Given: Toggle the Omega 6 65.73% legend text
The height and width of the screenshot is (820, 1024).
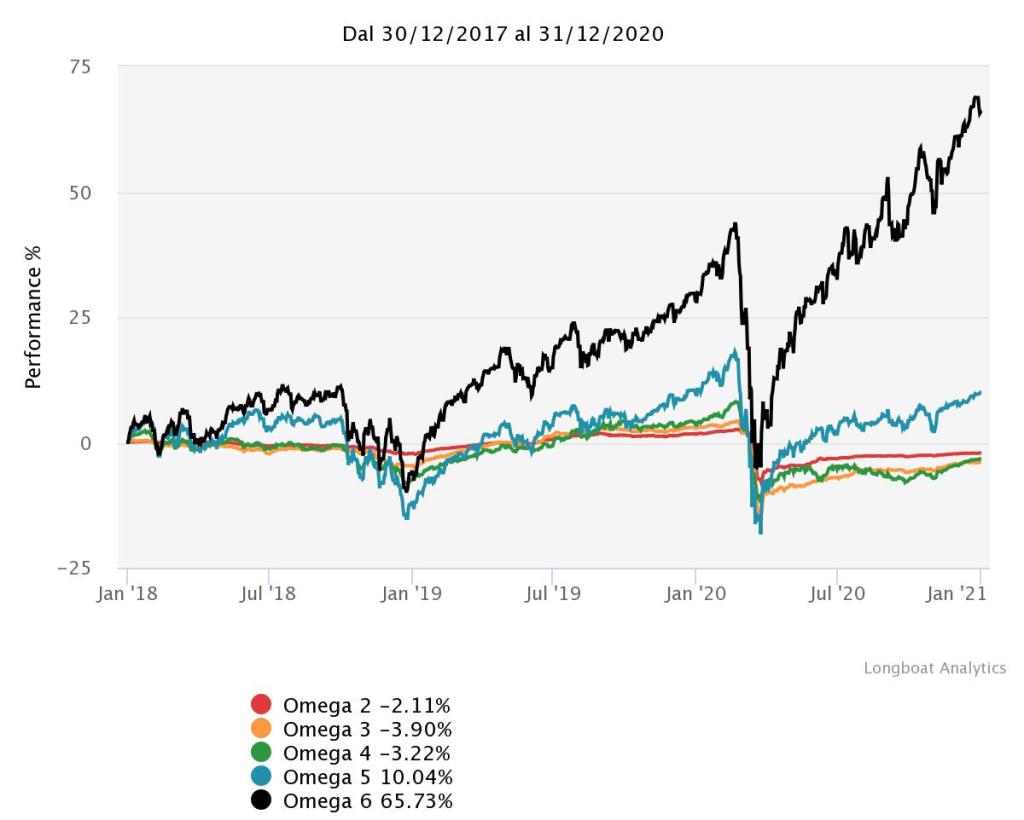Looking at the screenshot, I should pos(367,800).
